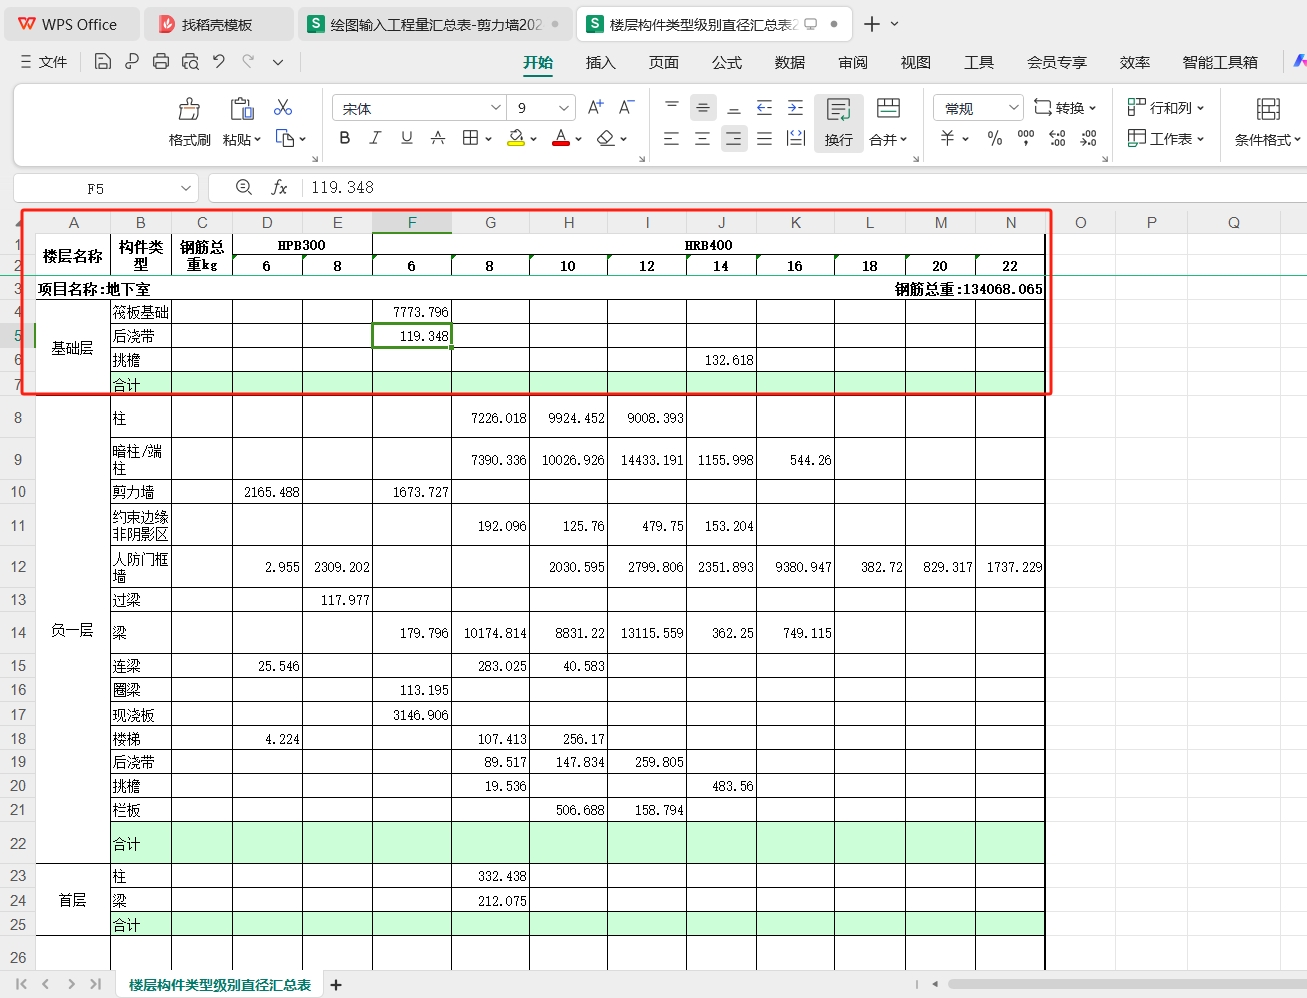Switch to the Formulas (公式) tab

[726, 62]
